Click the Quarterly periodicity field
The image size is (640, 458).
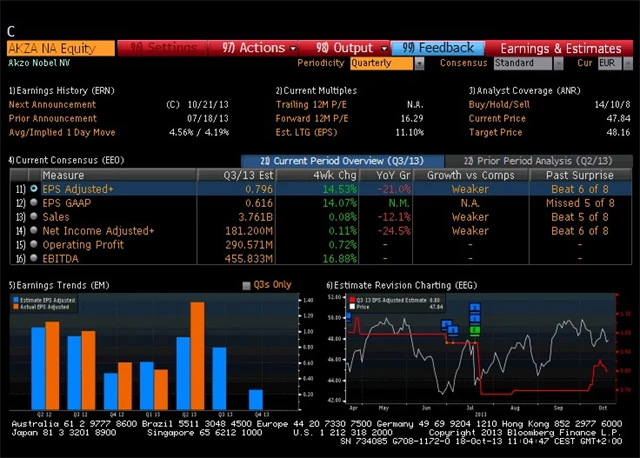click(381, 63)
